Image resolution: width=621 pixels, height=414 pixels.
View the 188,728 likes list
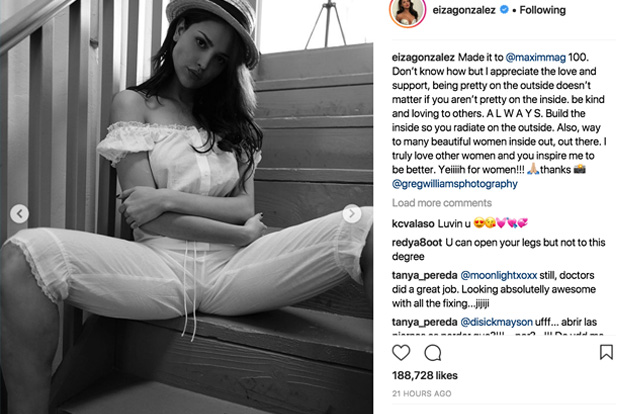[x=425, y=376]
